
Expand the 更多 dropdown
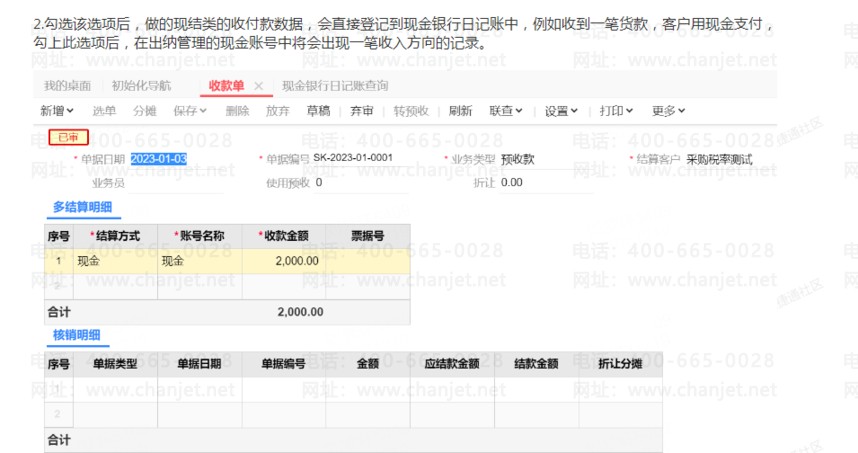click(668, 111)
